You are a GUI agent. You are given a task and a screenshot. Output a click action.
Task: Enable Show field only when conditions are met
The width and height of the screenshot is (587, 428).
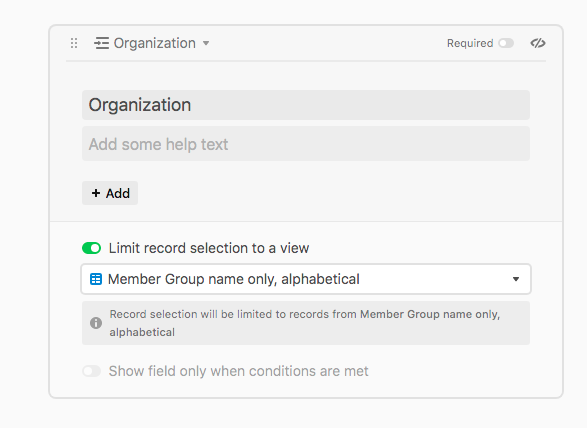(92, 371)
